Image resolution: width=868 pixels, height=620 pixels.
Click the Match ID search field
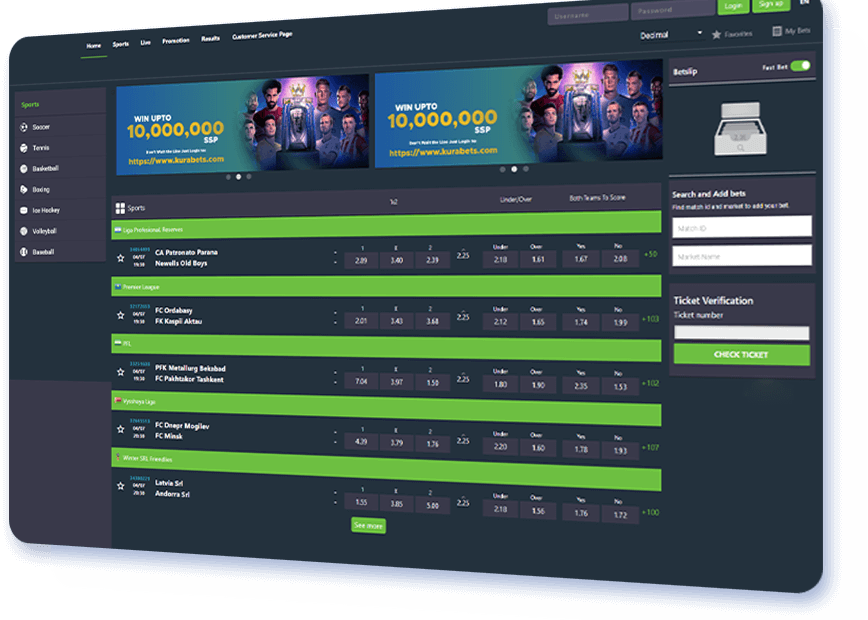(742, 228)
